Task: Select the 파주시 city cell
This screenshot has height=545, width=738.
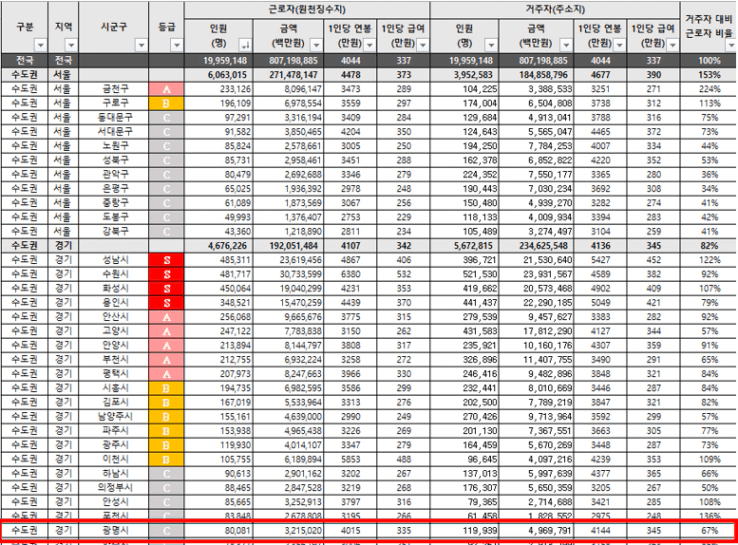Action: pyautogui.click(x=113, y=431)
